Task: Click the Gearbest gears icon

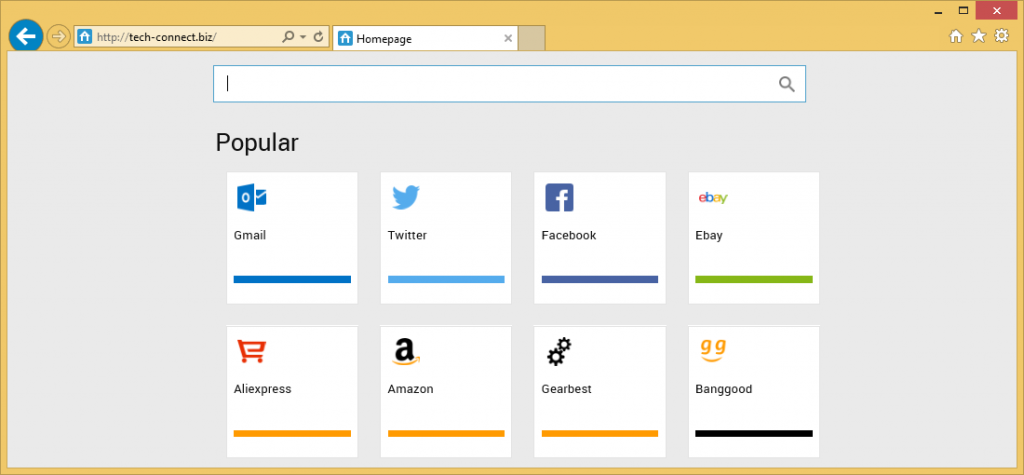Action: click(x=558, y=352)
